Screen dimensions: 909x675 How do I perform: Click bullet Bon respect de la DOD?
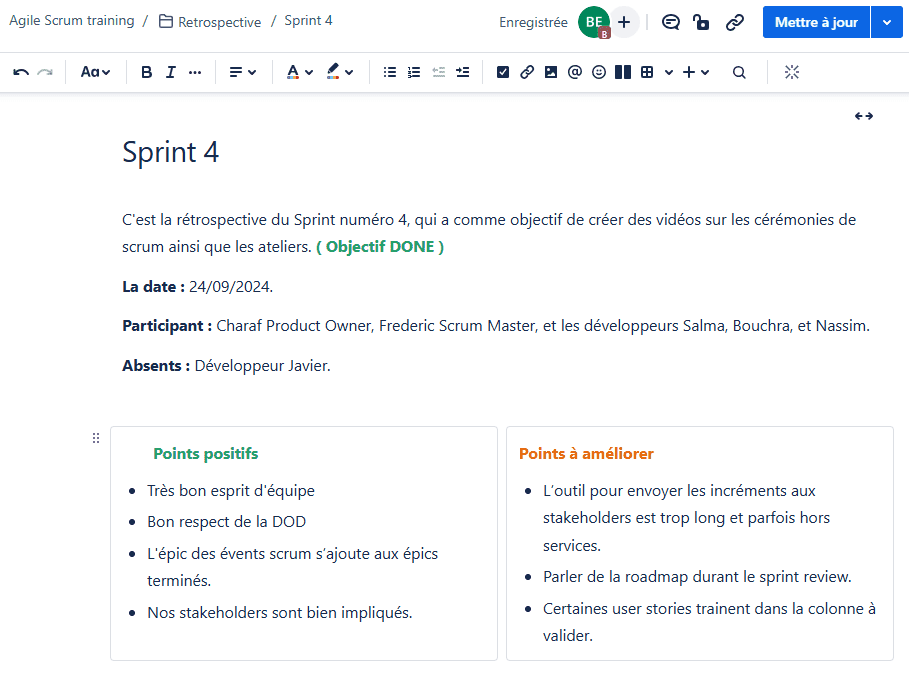tap(227, 522)
